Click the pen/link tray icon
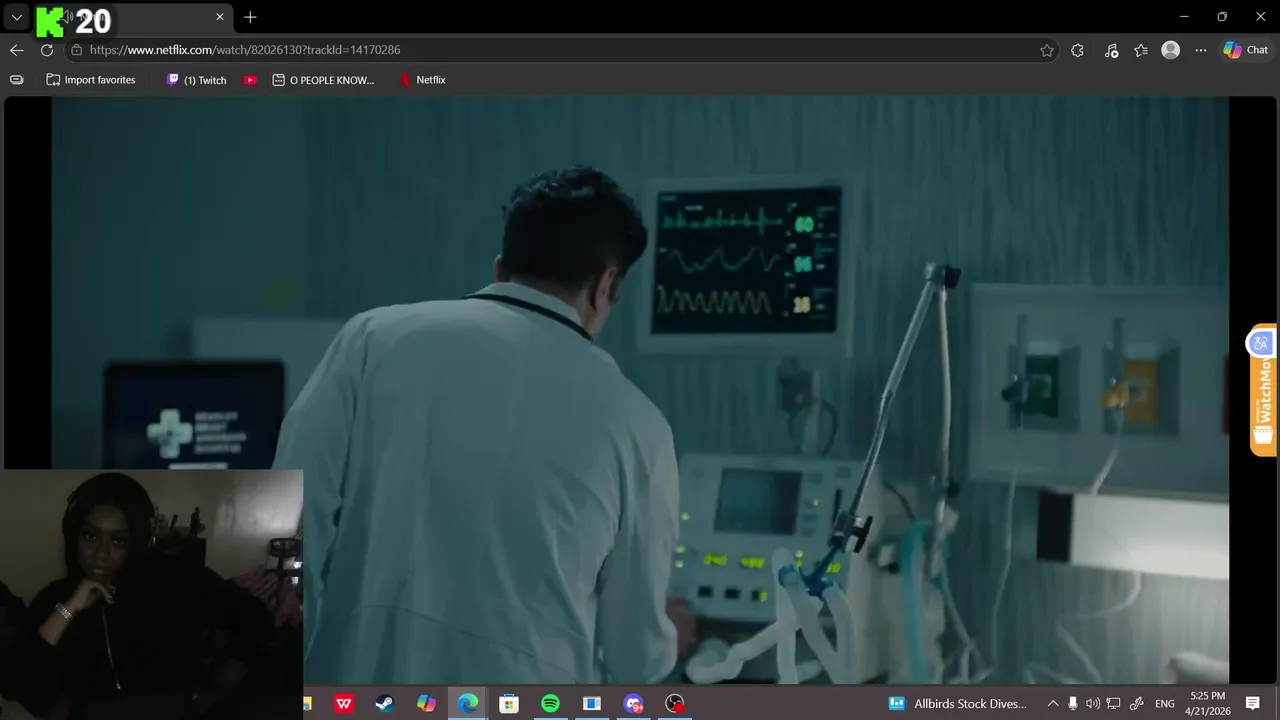 [x=1136, y=704]
